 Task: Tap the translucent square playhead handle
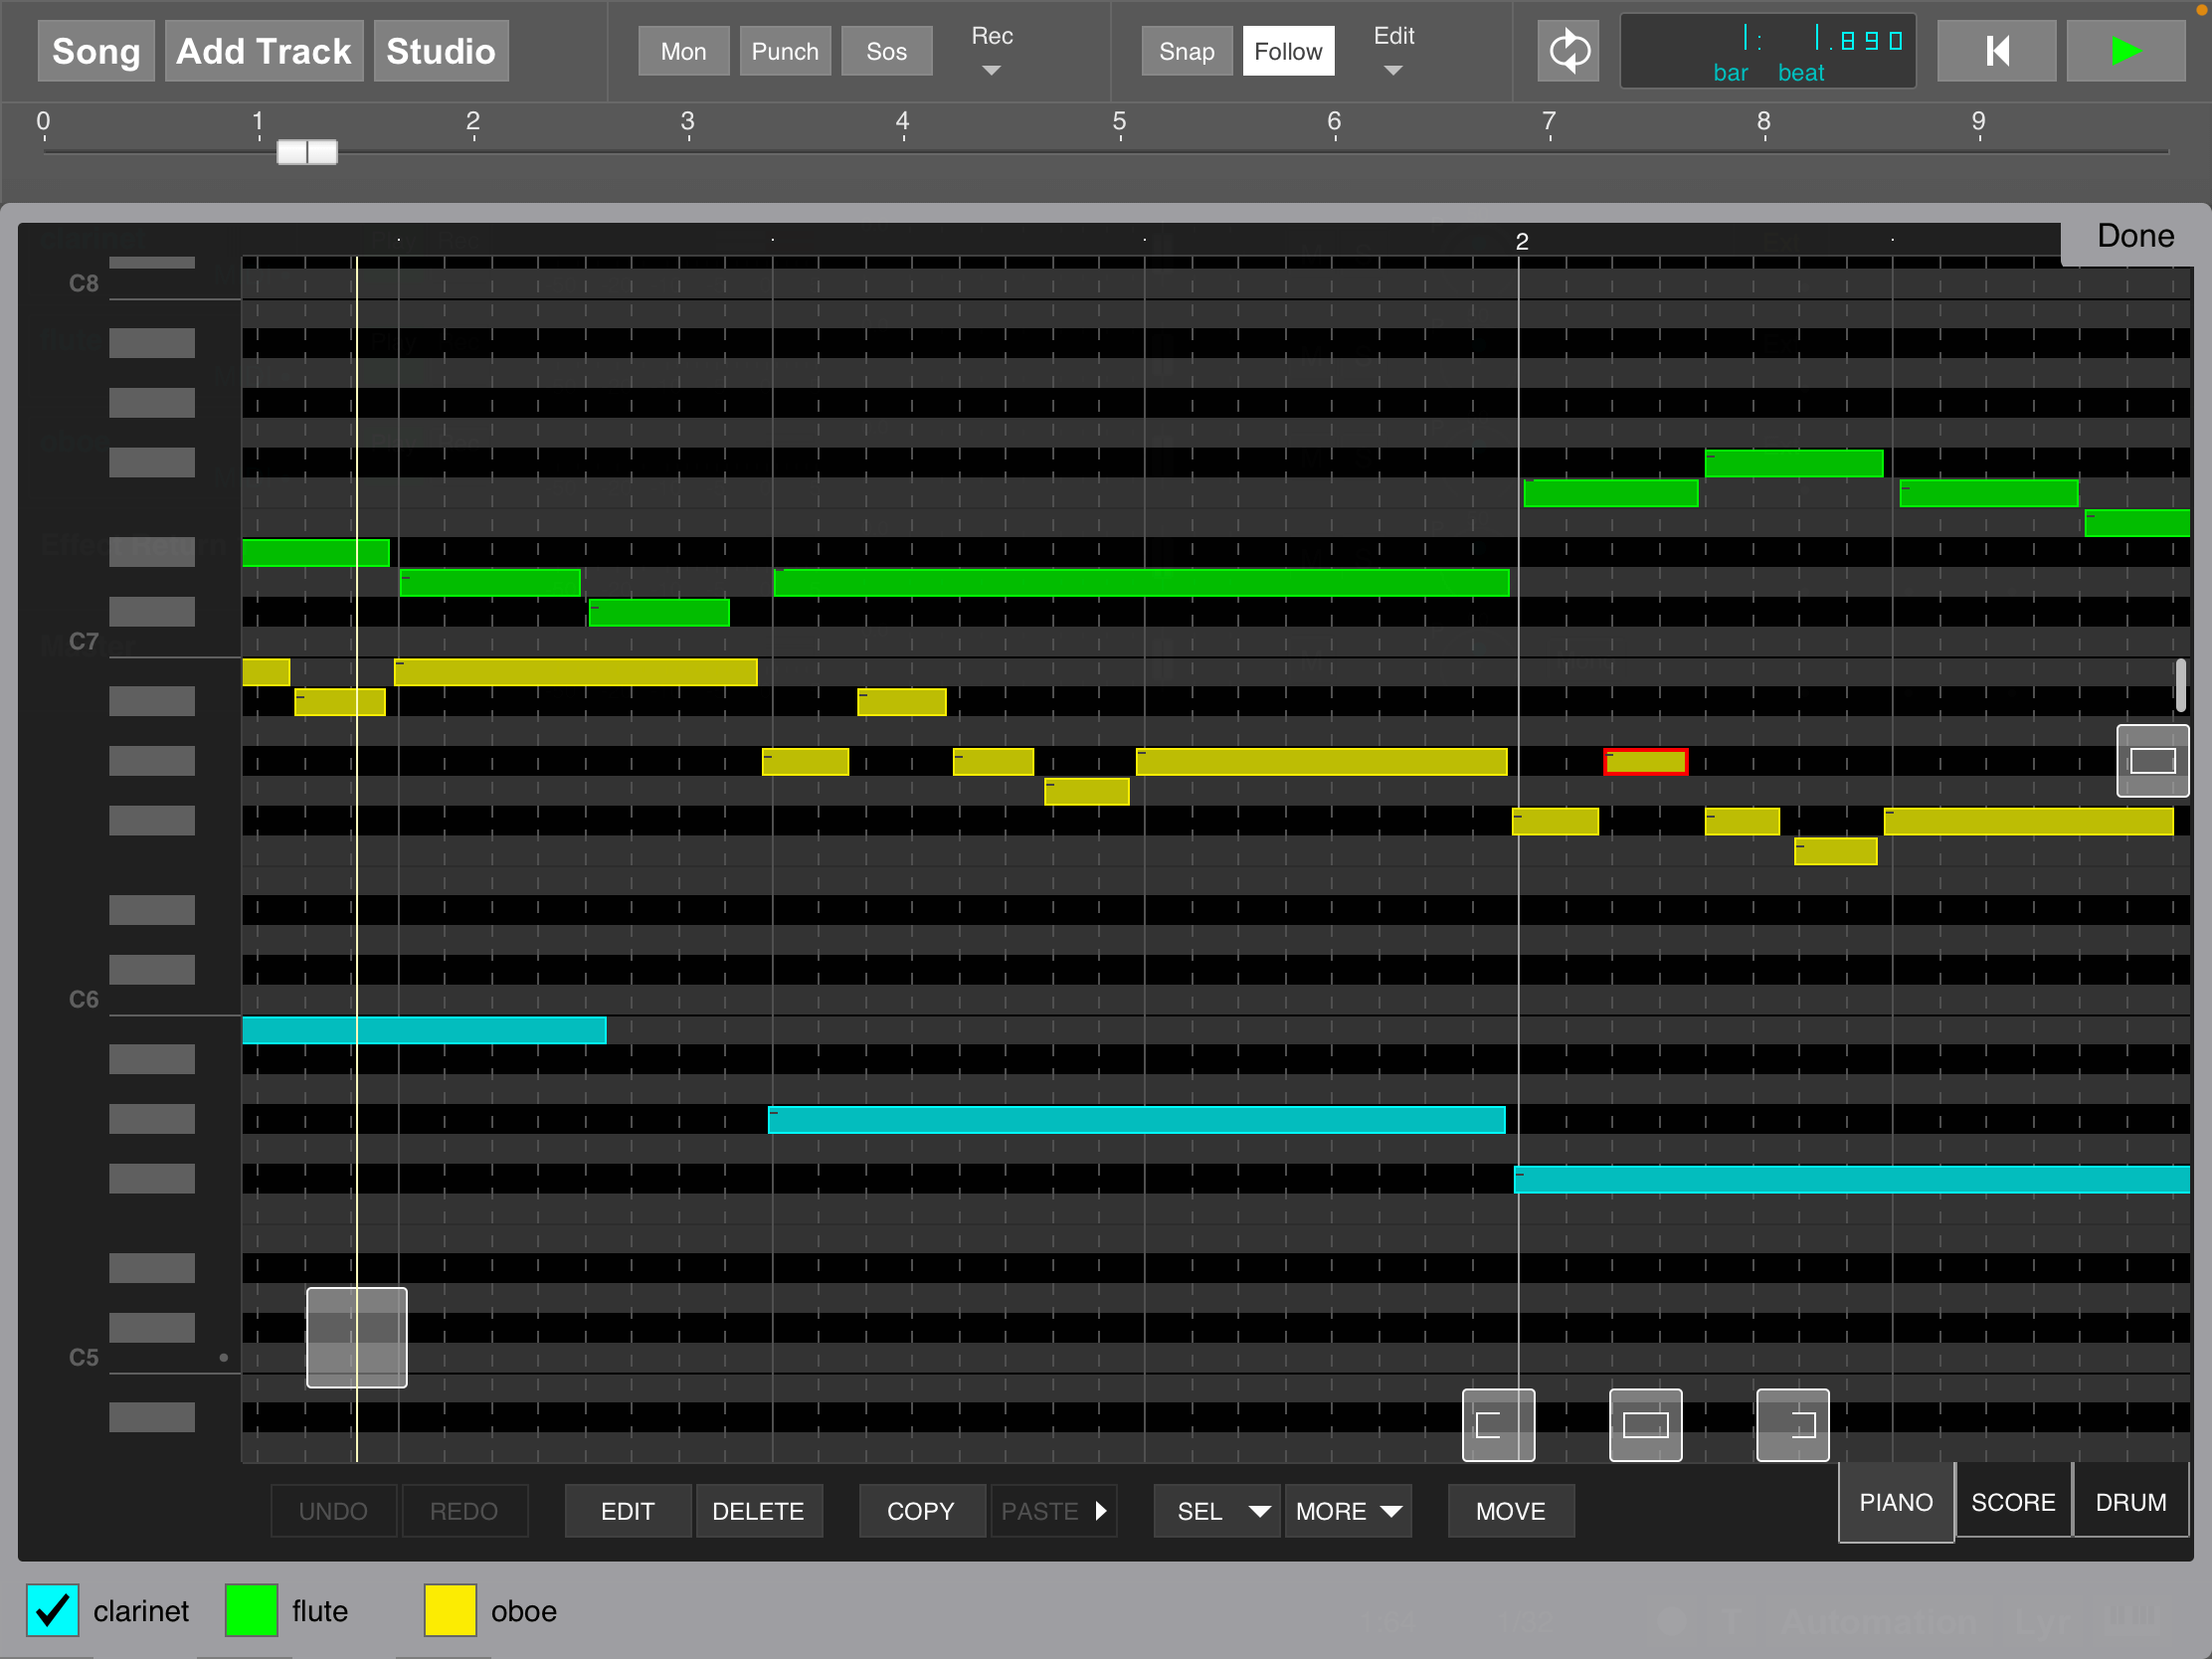pyautogui.click(x=356, y=1337)
